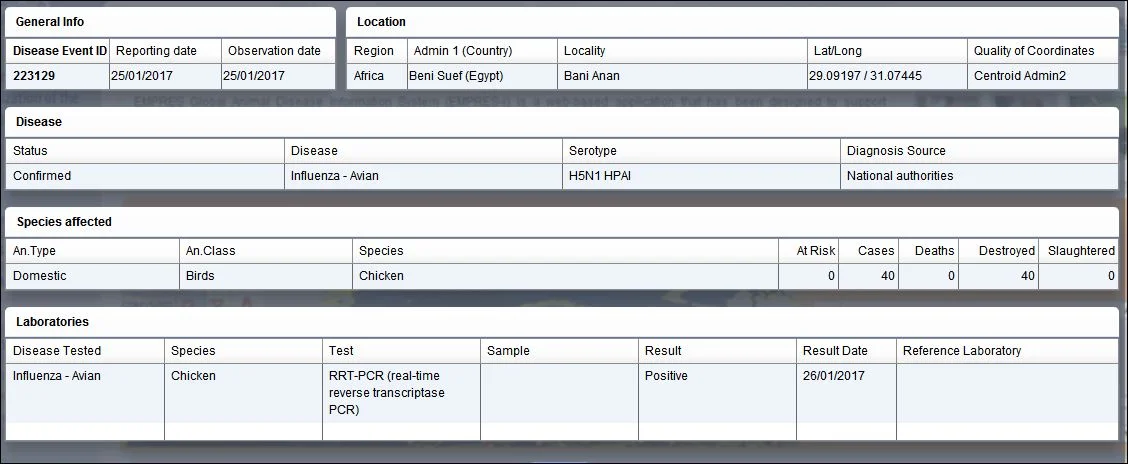Click the Influenza - Avian disease cell

423,176
